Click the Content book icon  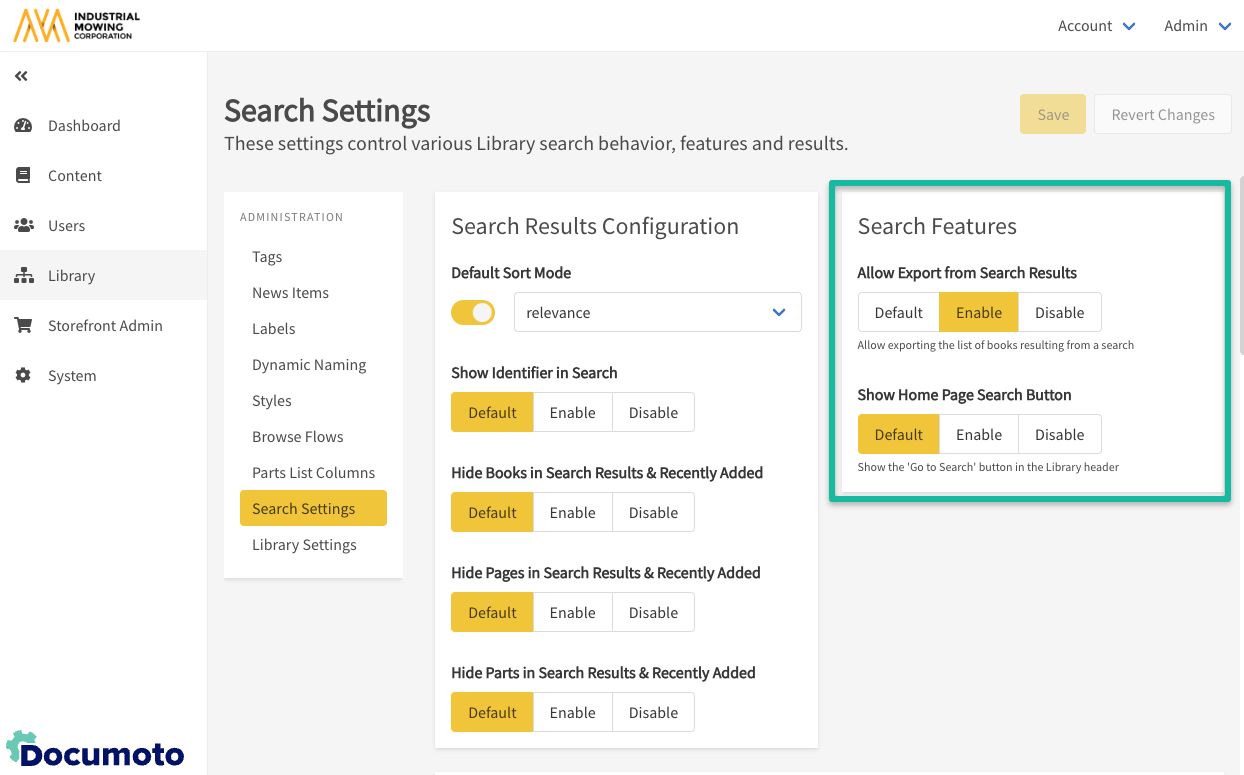click(x=23, y=176)
